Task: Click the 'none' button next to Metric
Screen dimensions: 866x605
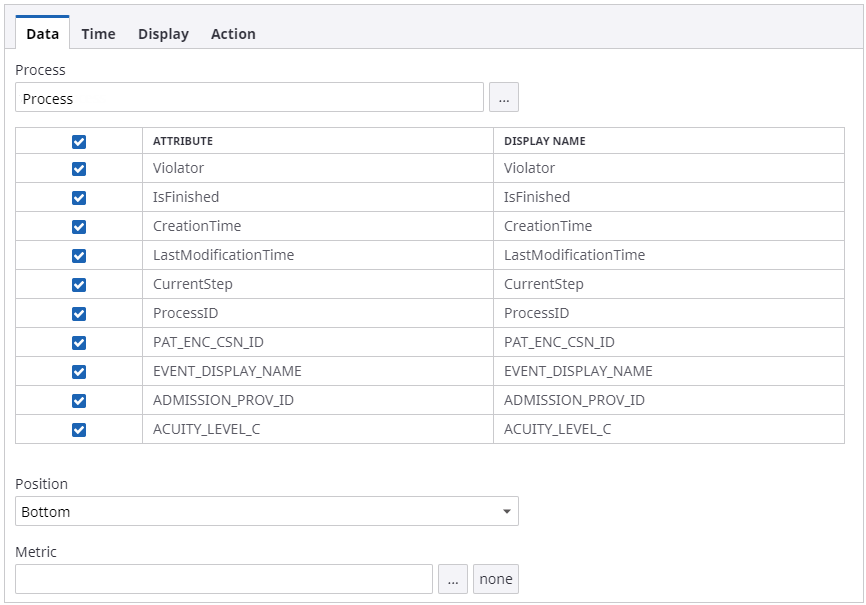Action: pos(494,578)
